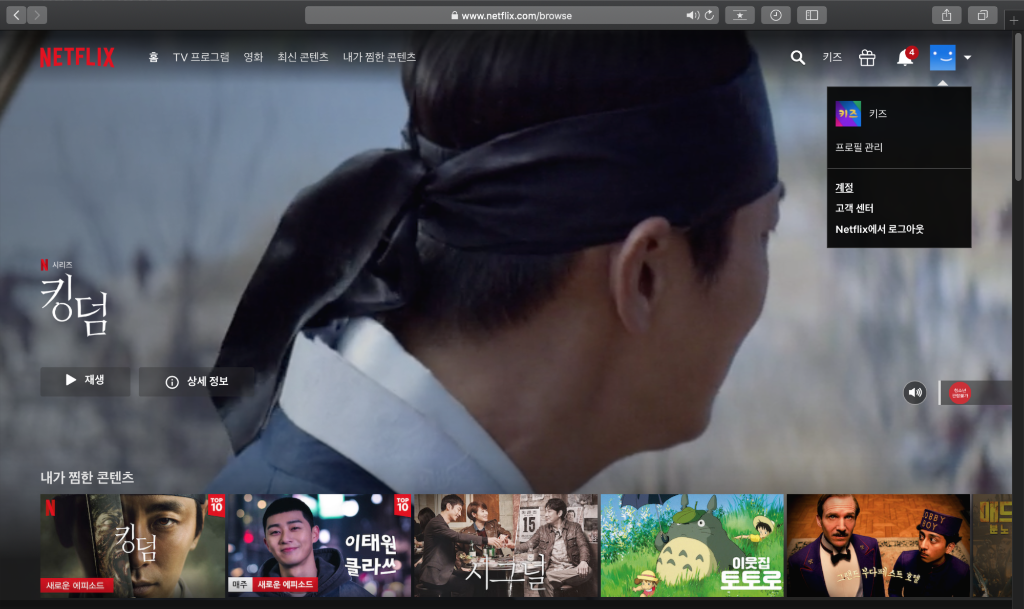Open the 내가 찜한 콘텐츠 row heading
This screenshot has width=1024, height=609.
click(x=88, y=477)
